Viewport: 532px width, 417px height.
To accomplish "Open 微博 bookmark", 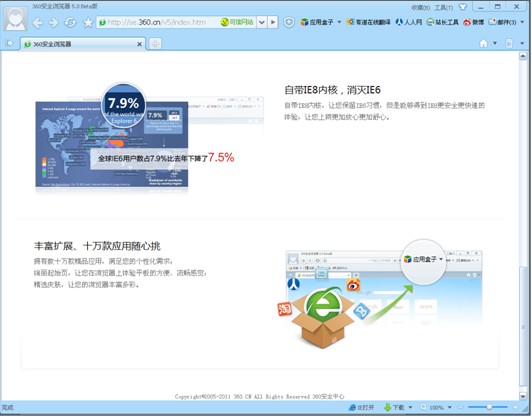I will [474, 22].
